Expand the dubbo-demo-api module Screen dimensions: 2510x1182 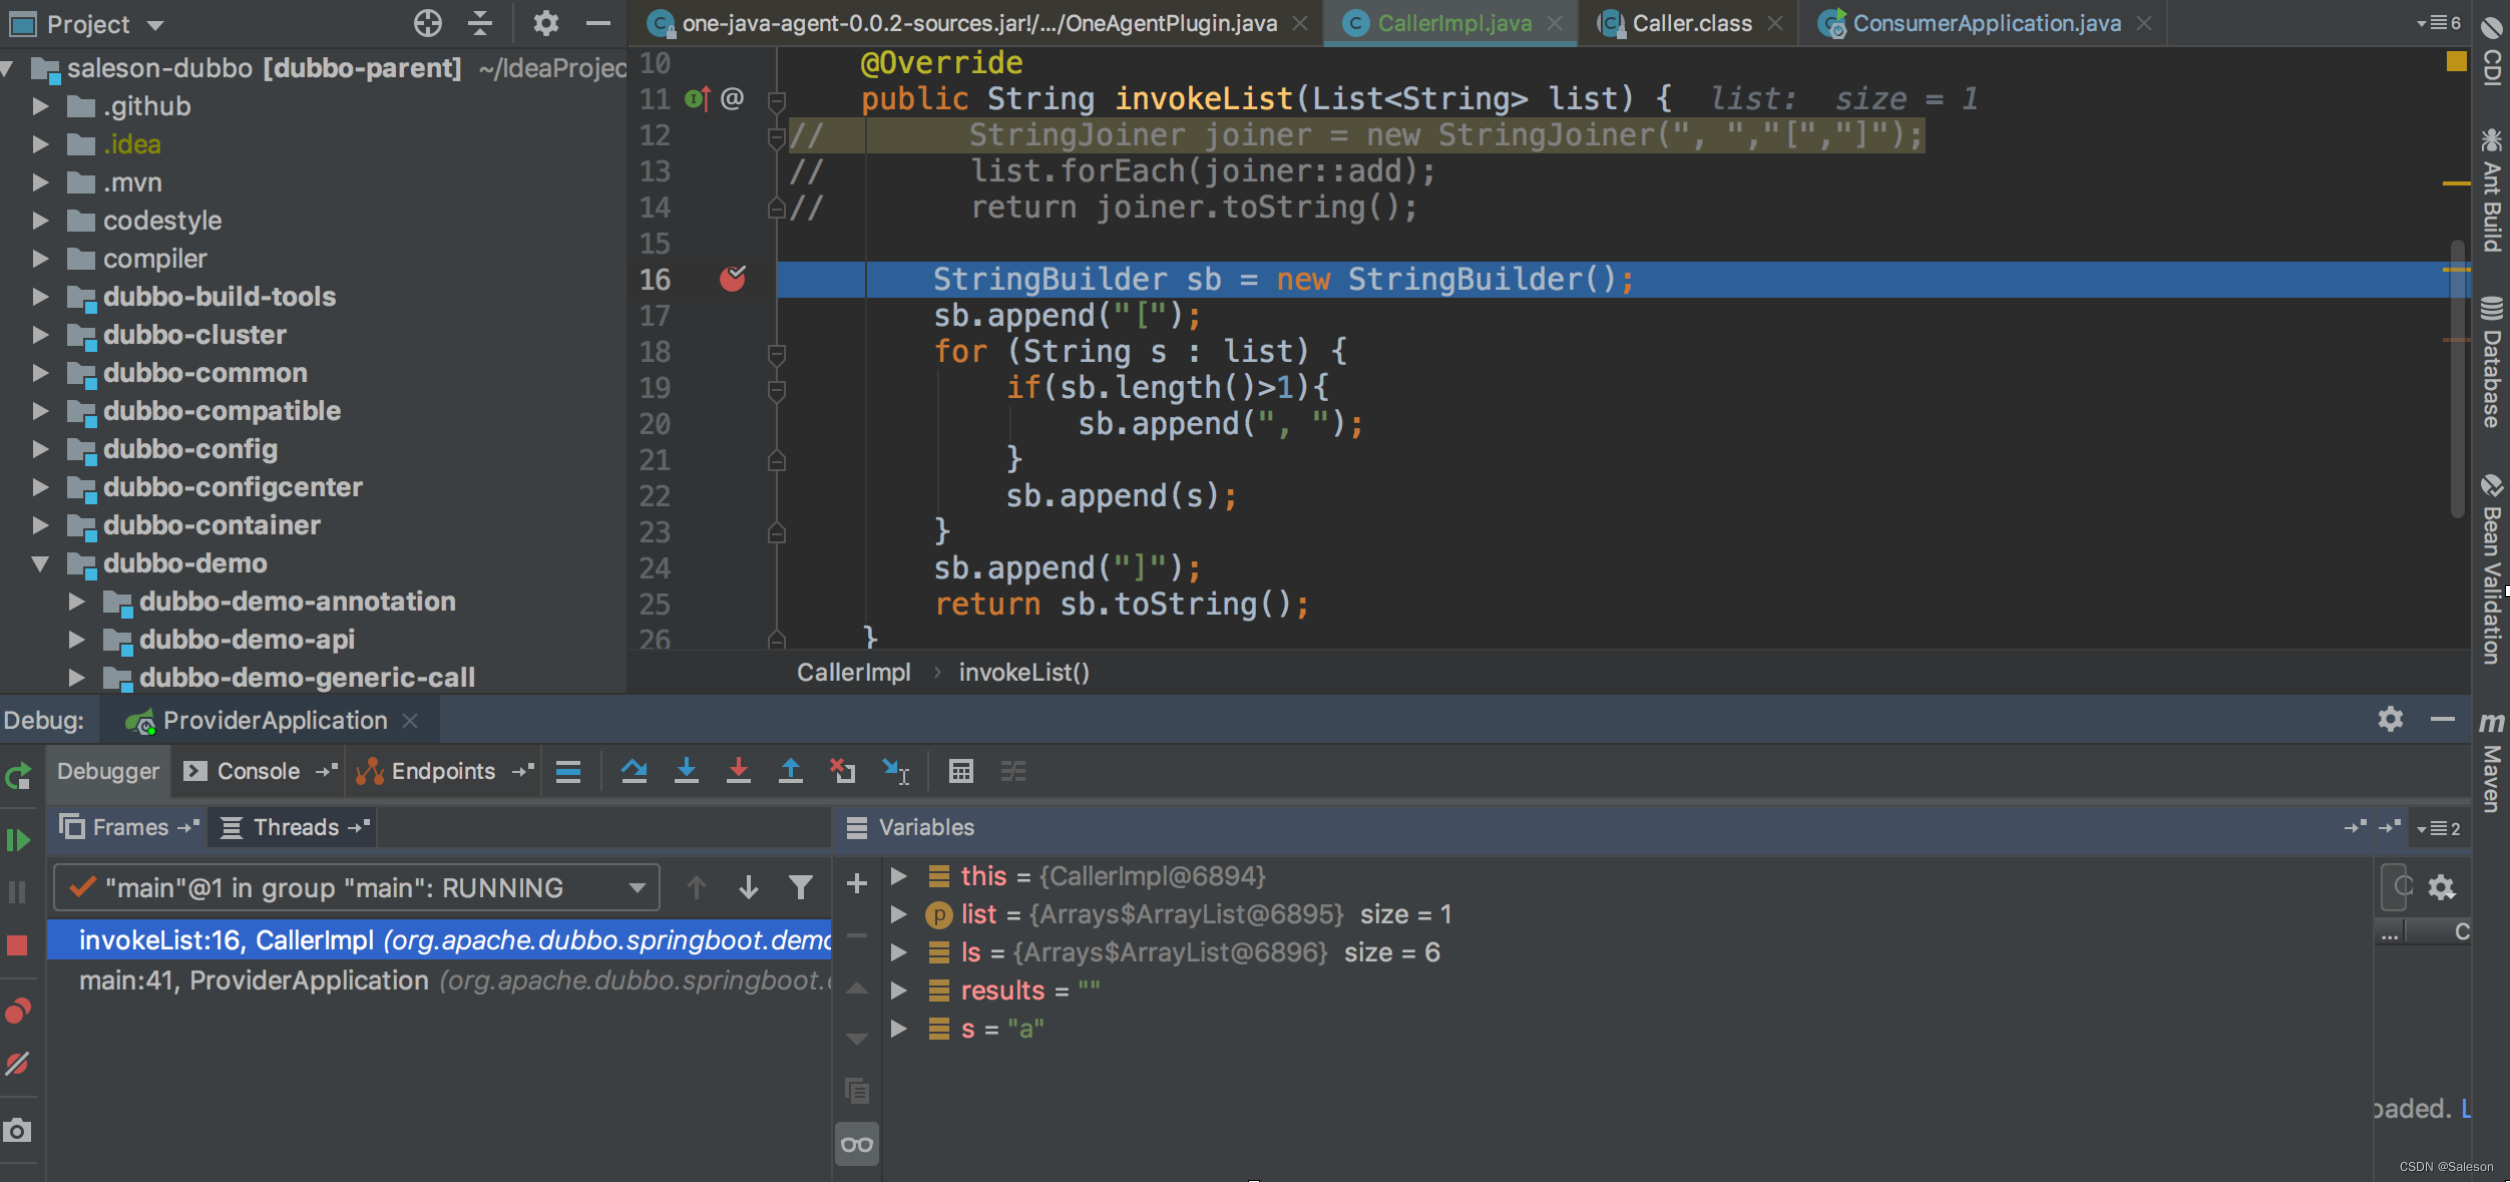[76, 640]
